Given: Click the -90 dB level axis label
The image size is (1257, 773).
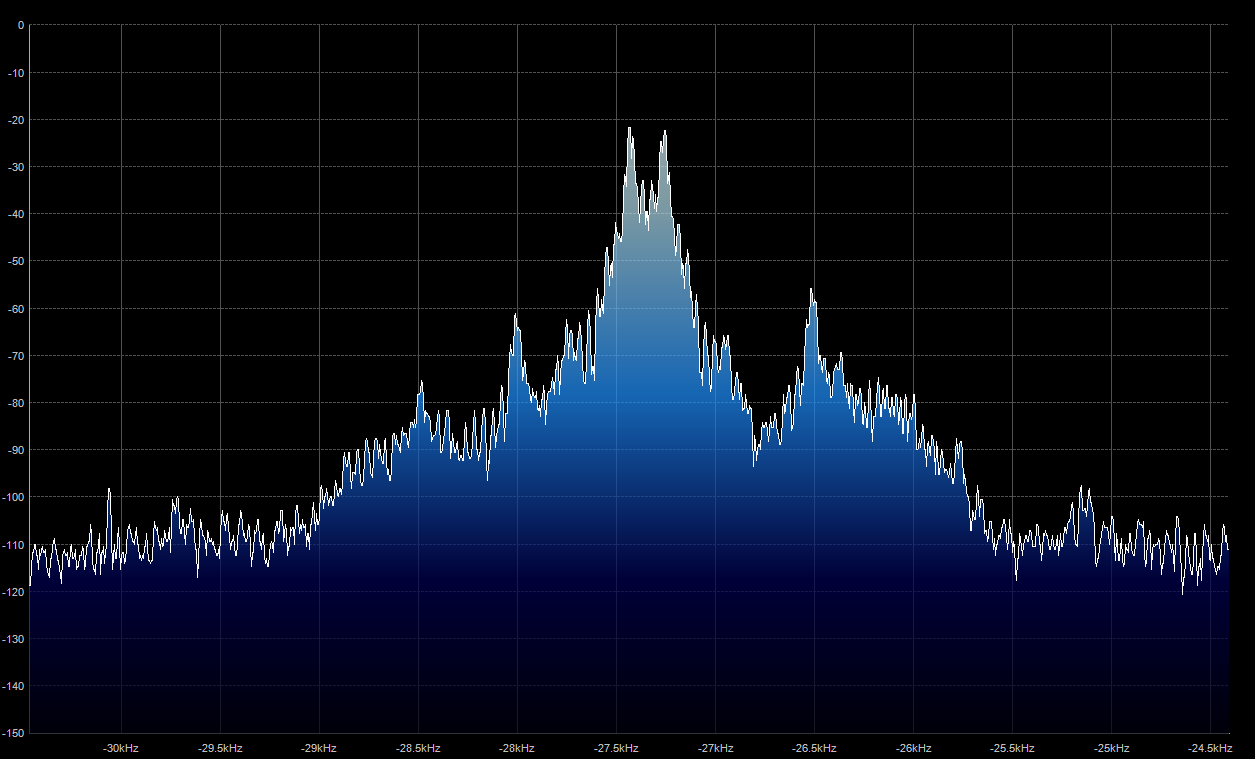Looking at the screenshot, I should [16, 449].
